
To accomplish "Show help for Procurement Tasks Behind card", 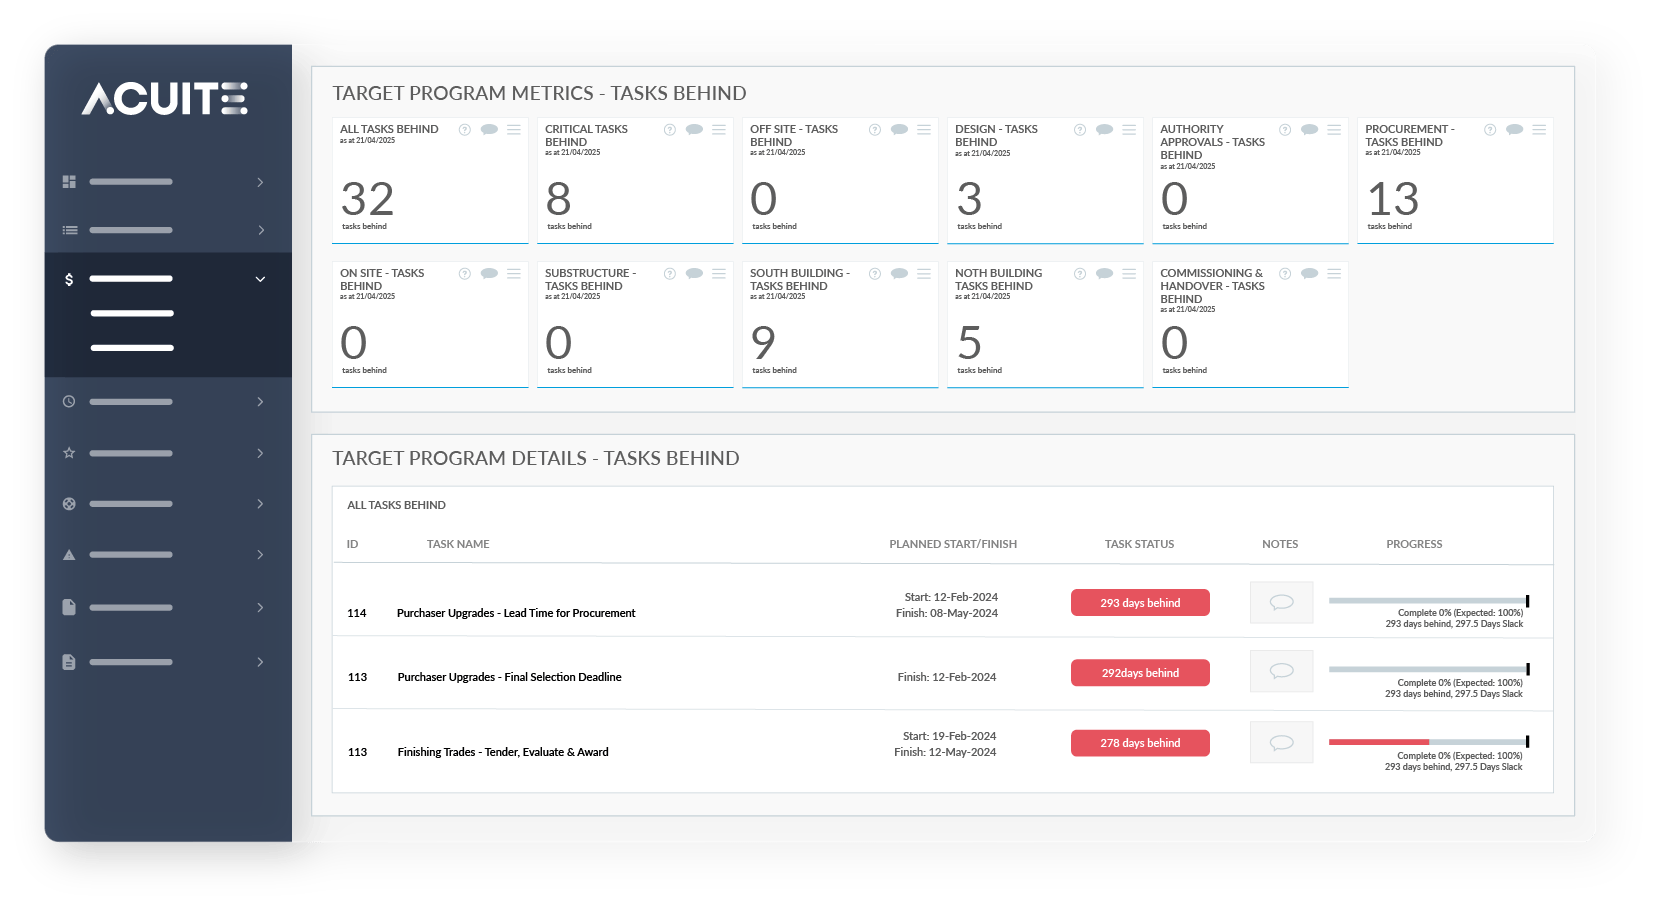I will pyautogui.click(x=1490, y=130).
